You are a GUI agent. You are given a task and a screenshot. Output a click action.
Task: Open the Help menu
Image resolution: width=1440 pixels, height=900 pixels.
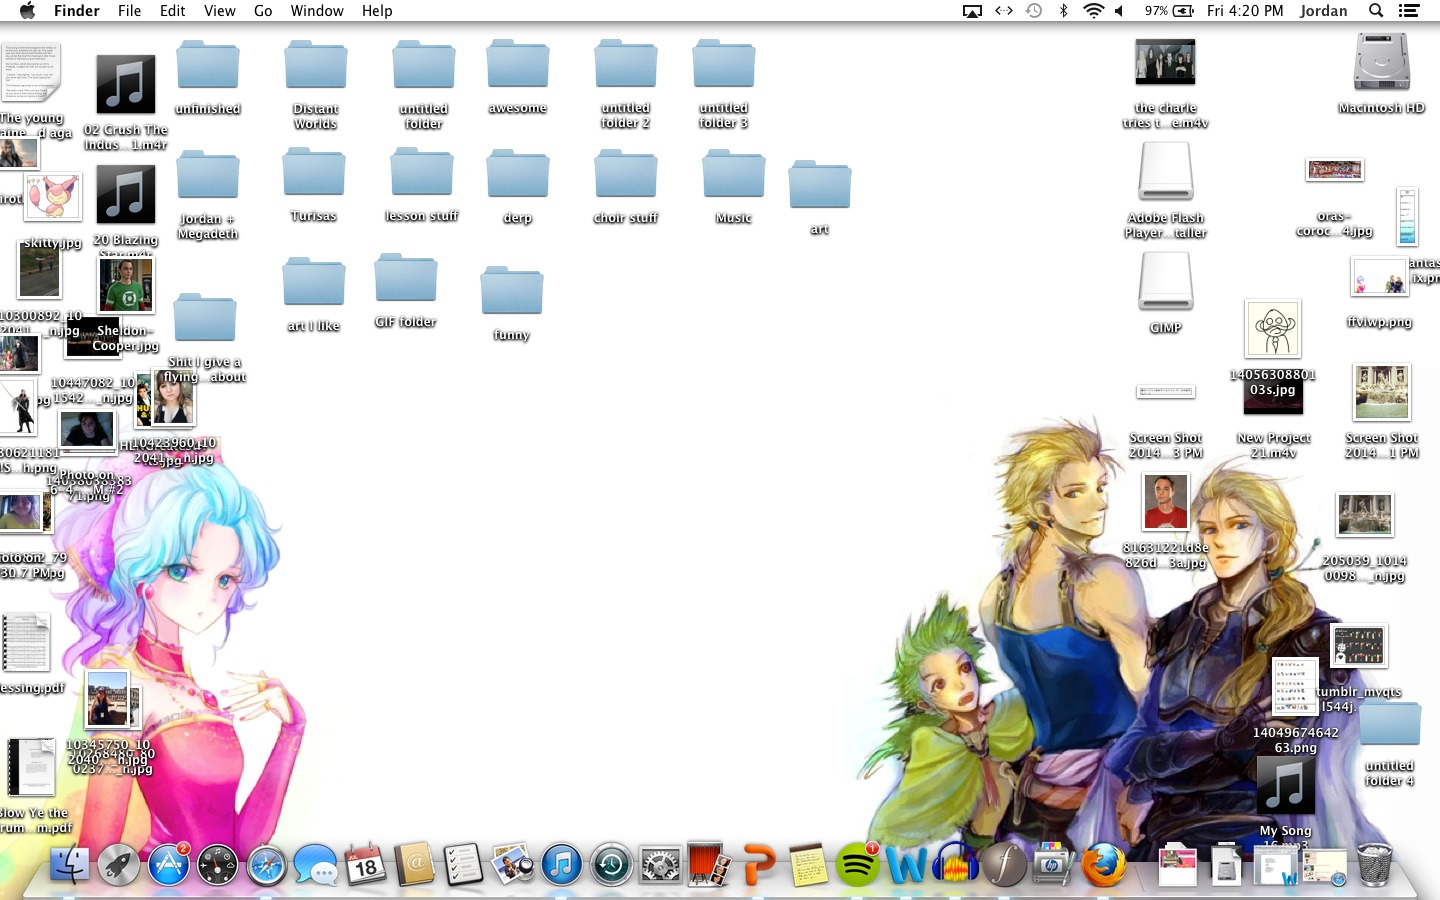(377, 11)
